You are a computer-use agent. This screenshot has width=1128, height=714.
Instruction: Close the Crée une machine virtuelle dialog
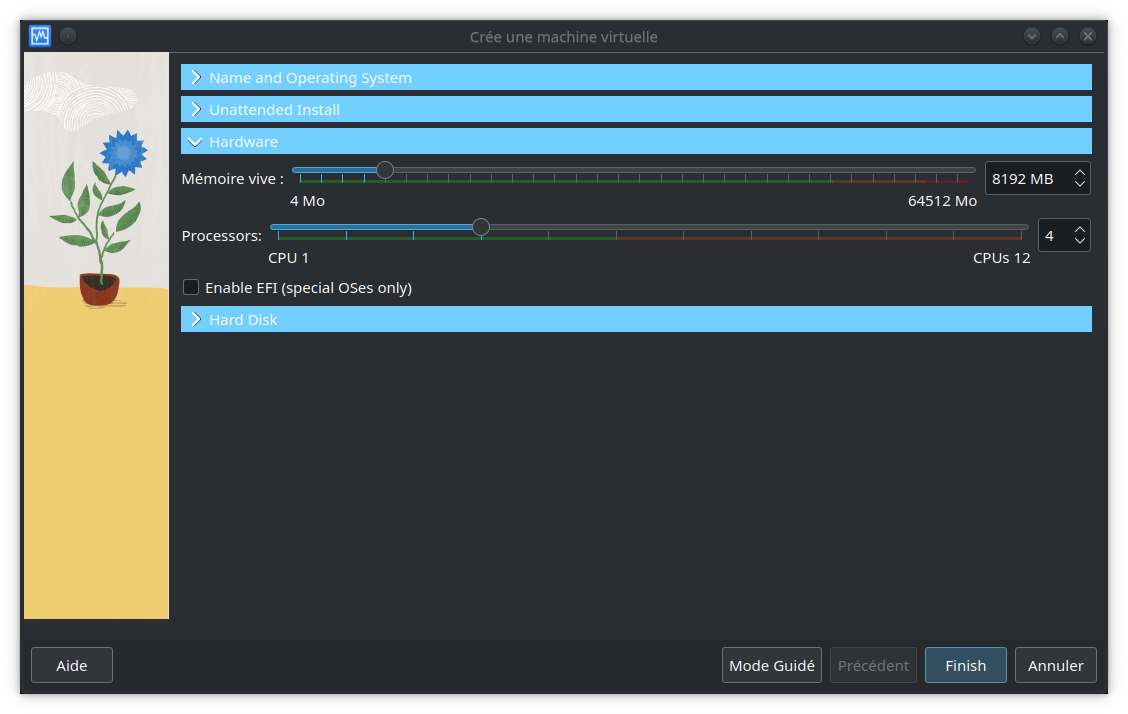[1088, 36]
